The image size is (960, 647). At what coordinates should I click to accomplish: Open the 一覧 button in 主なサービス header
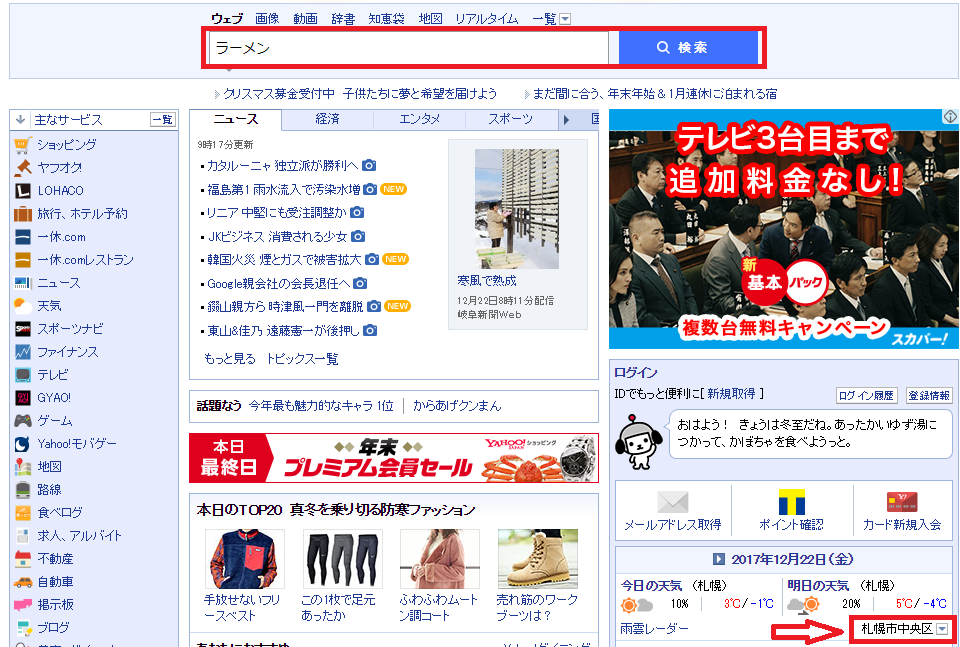(x=162, y=119)
